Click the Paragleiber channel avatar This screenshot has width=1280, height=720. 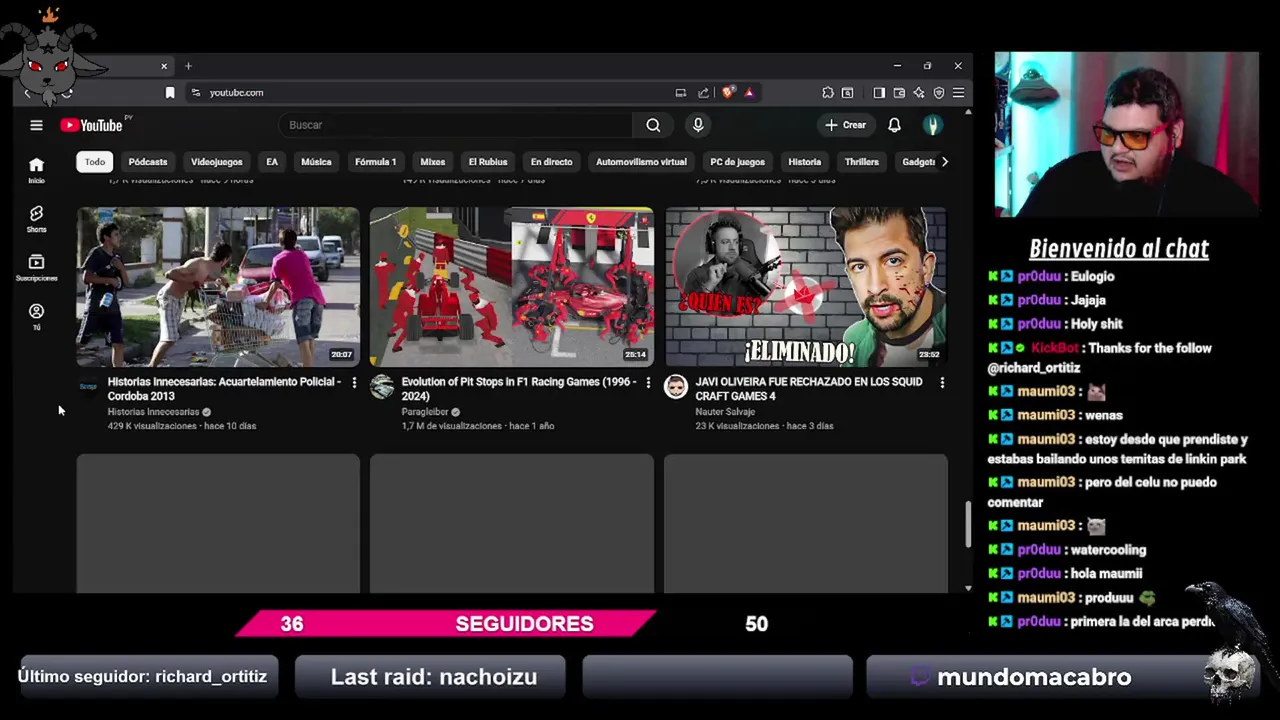[382, 387]
